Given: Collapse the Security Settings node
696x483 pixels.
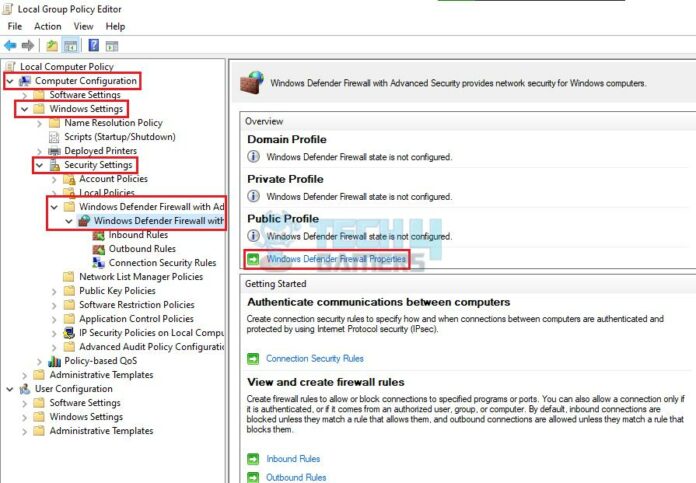Looking at the screenshot, I should [40, 165].
